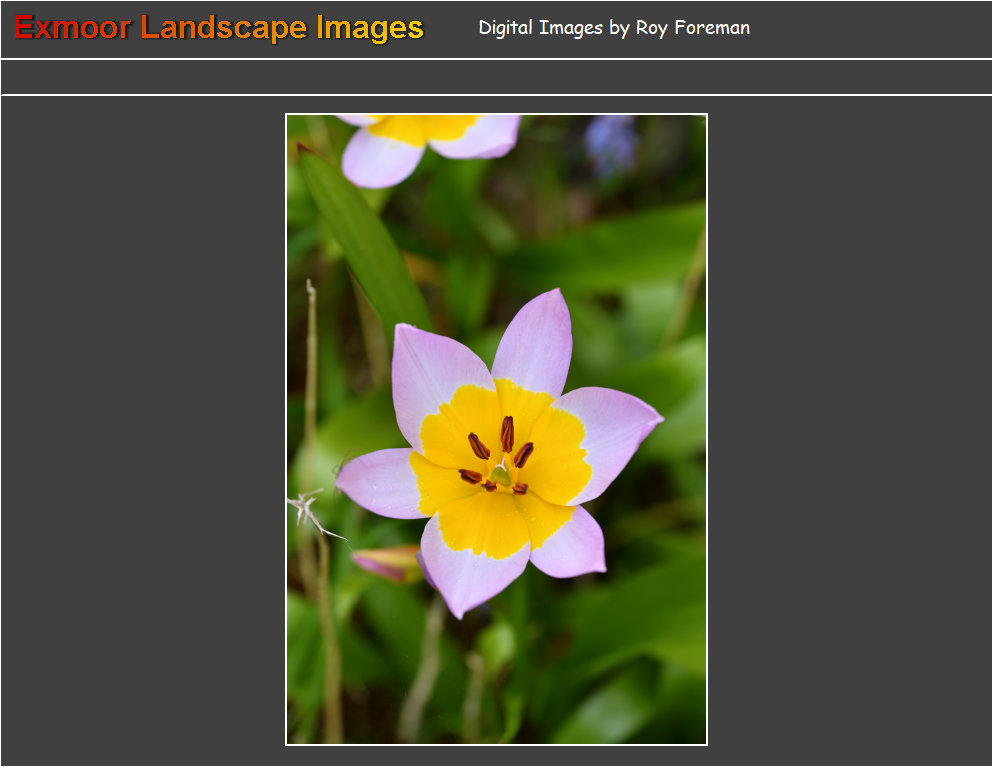Screen dimensions: 993x767
Task: Click the name "Roy Foreman" in the subtitle
Action: coord(692,28)
